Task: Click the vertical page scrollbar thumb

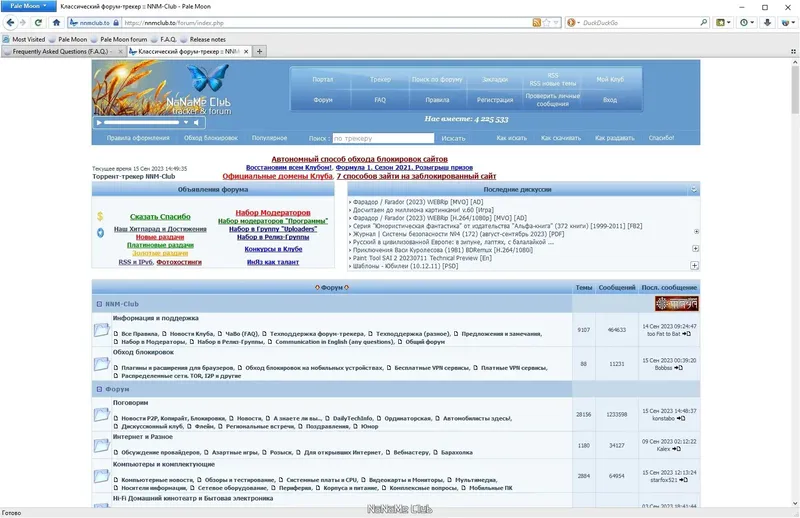Action: tap(795, 89)
